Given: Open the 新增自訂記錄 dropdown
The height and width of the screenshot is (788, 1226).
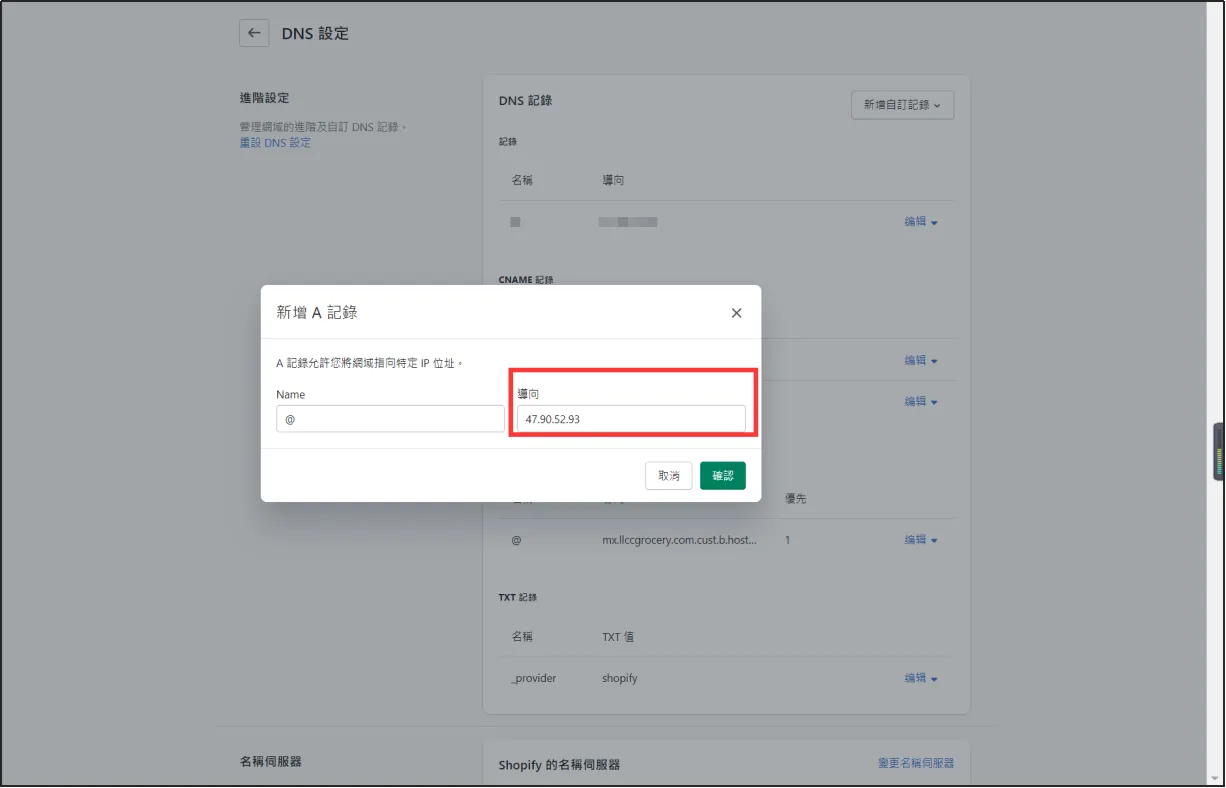Looking at the screenshot, I should click(901, 104).
